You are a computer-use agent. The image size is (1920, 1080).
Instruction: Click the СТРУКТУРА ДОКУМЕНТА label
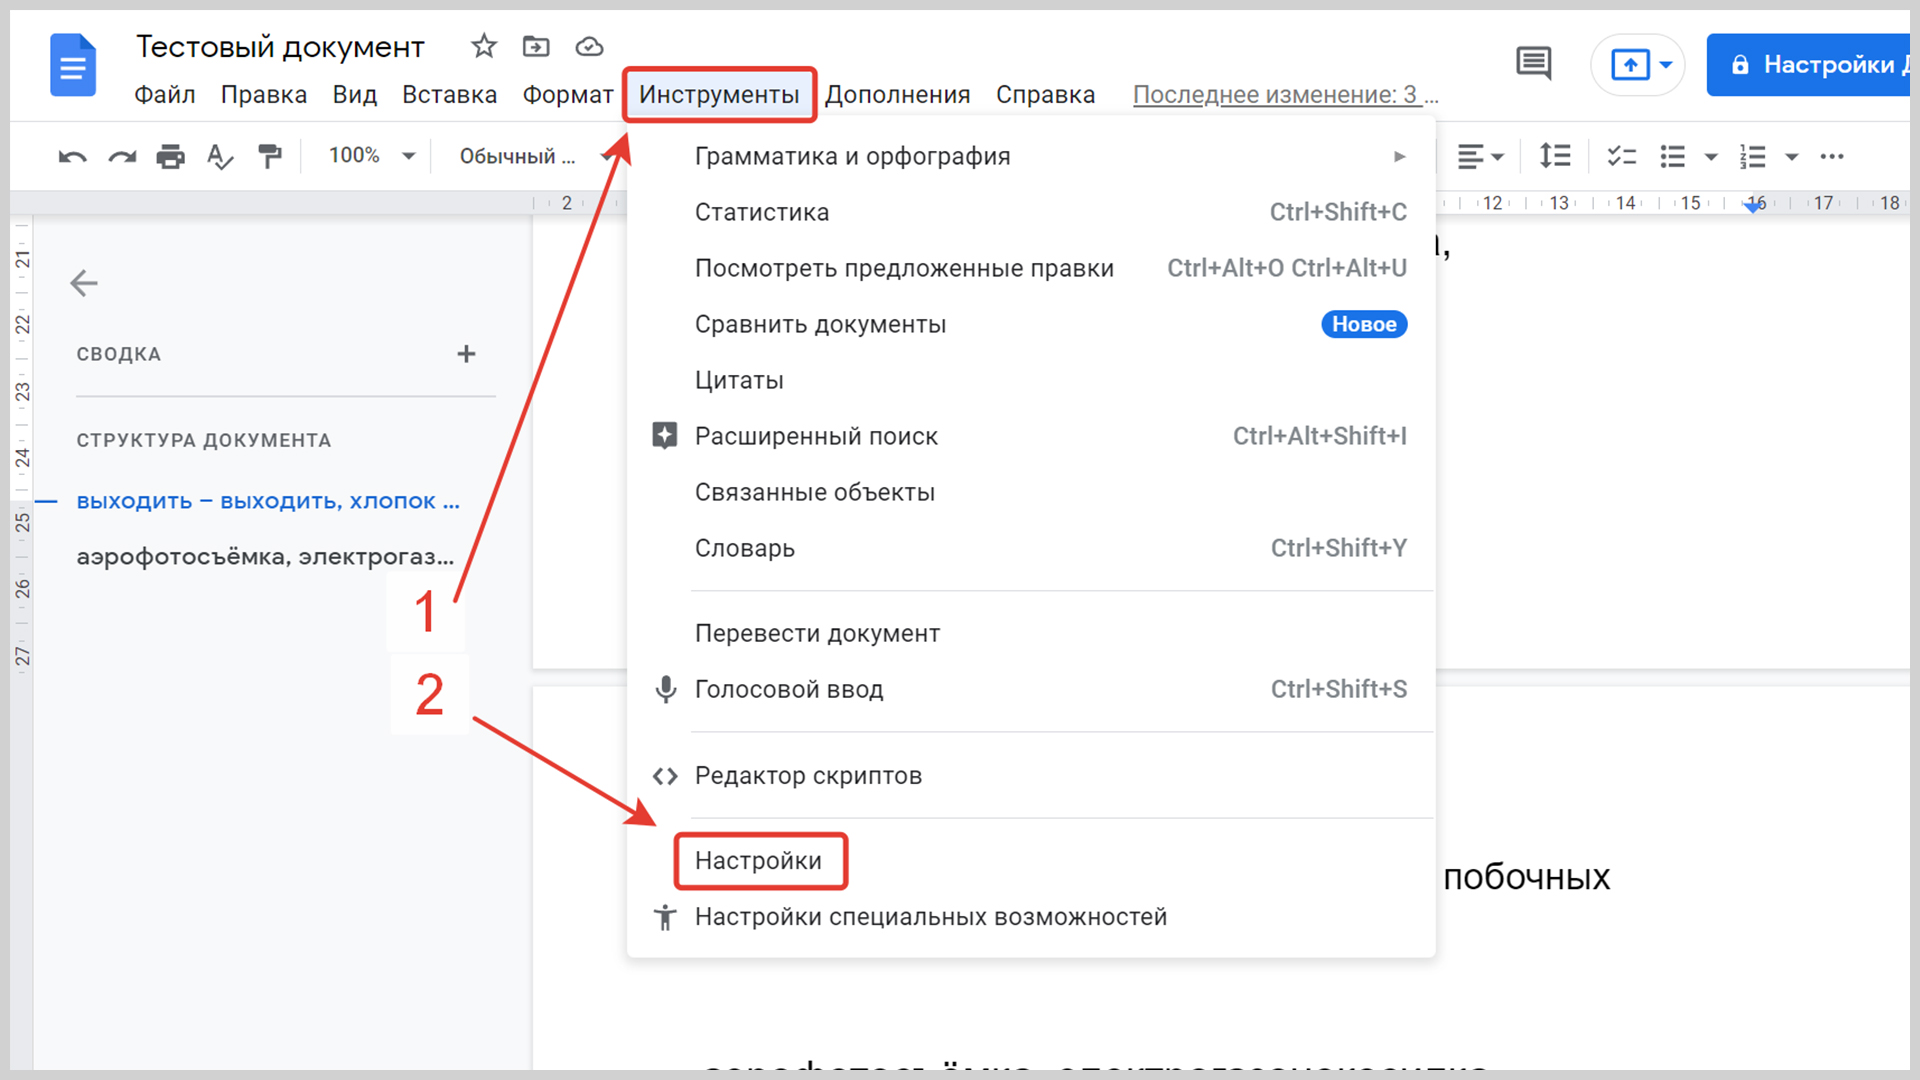(x=204, y=440)
